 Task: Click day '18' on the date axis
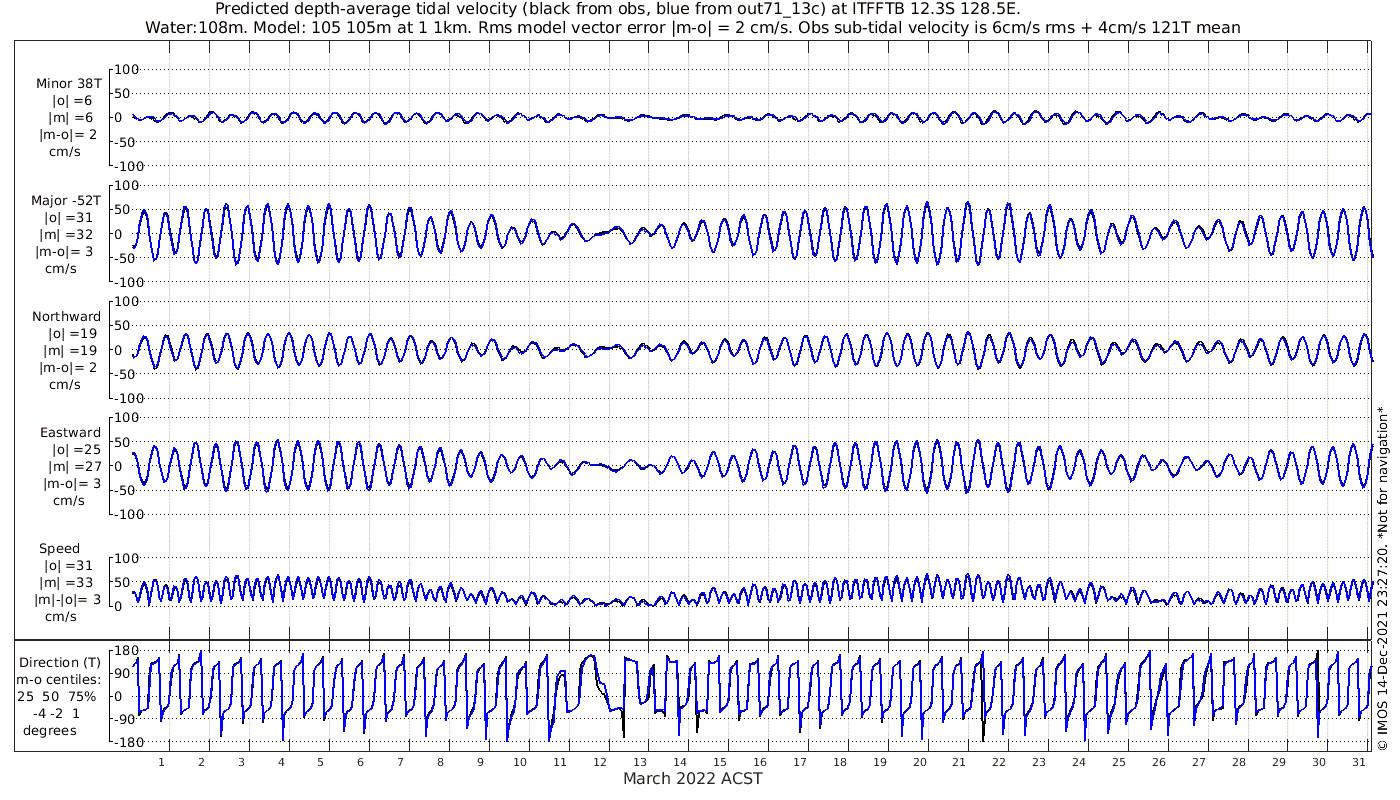click(x=839, y=761)
